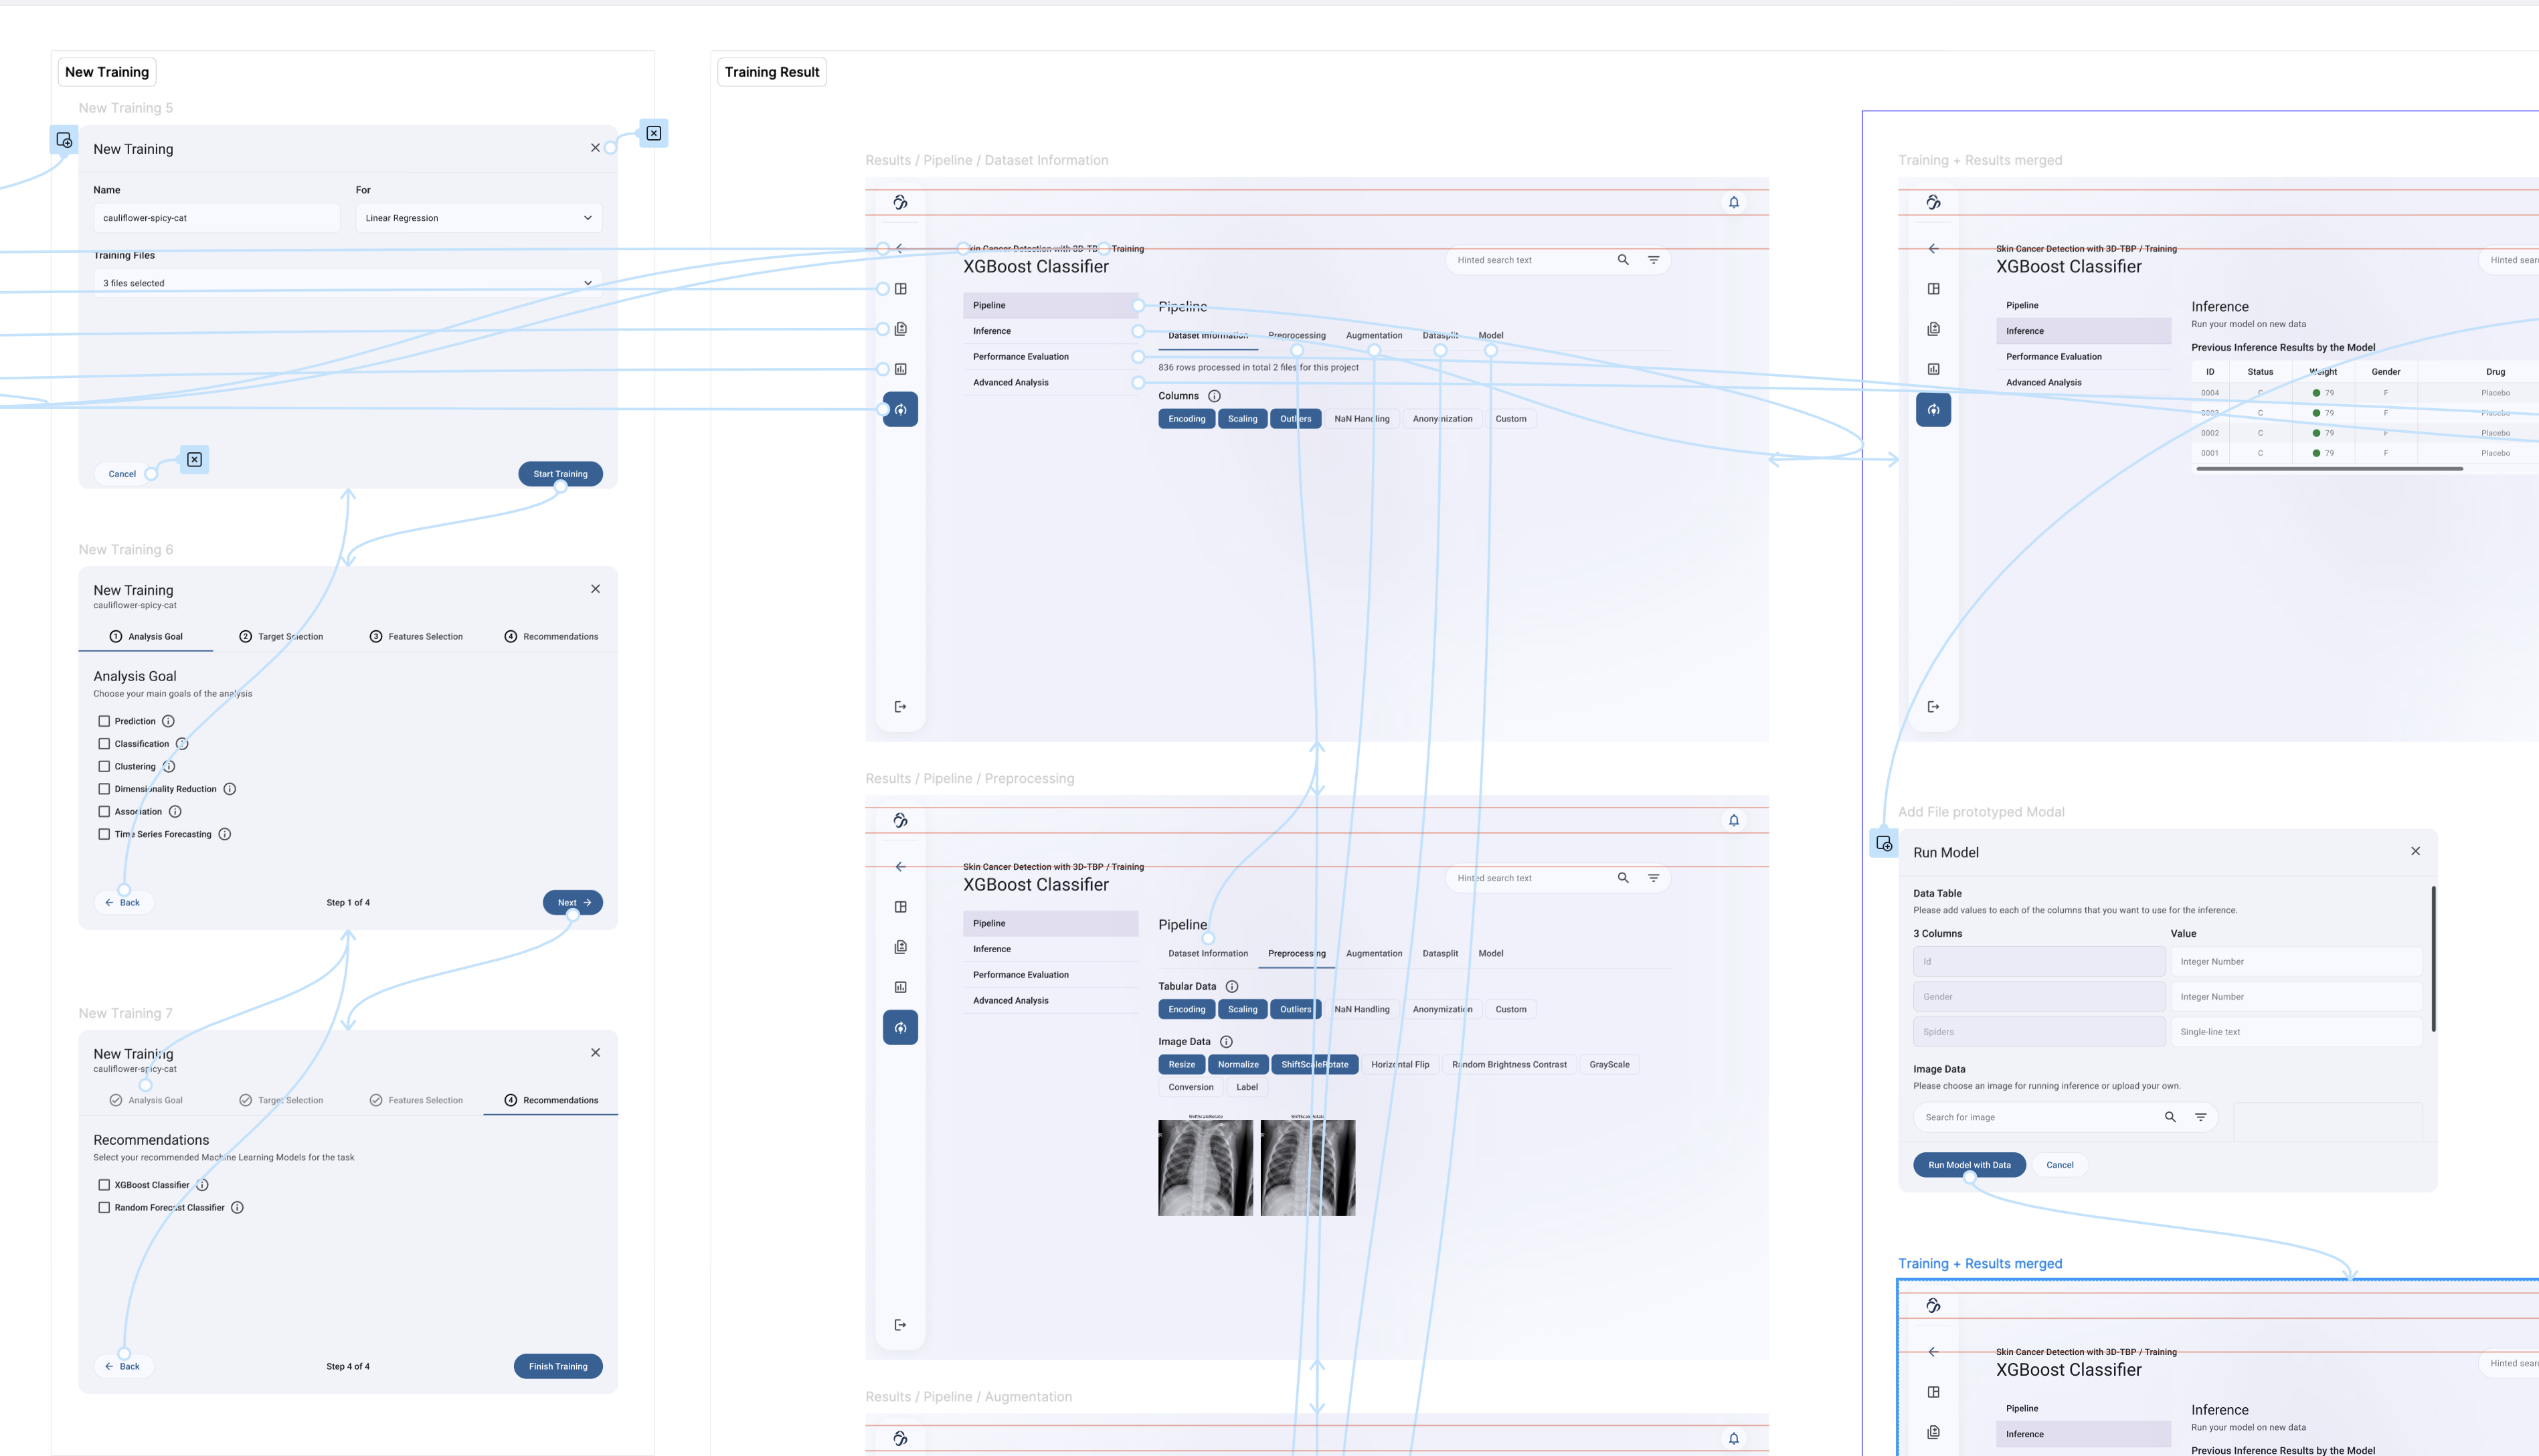Check the Clustering checkbox
2539x1456 pixels.
coord(104,766)
